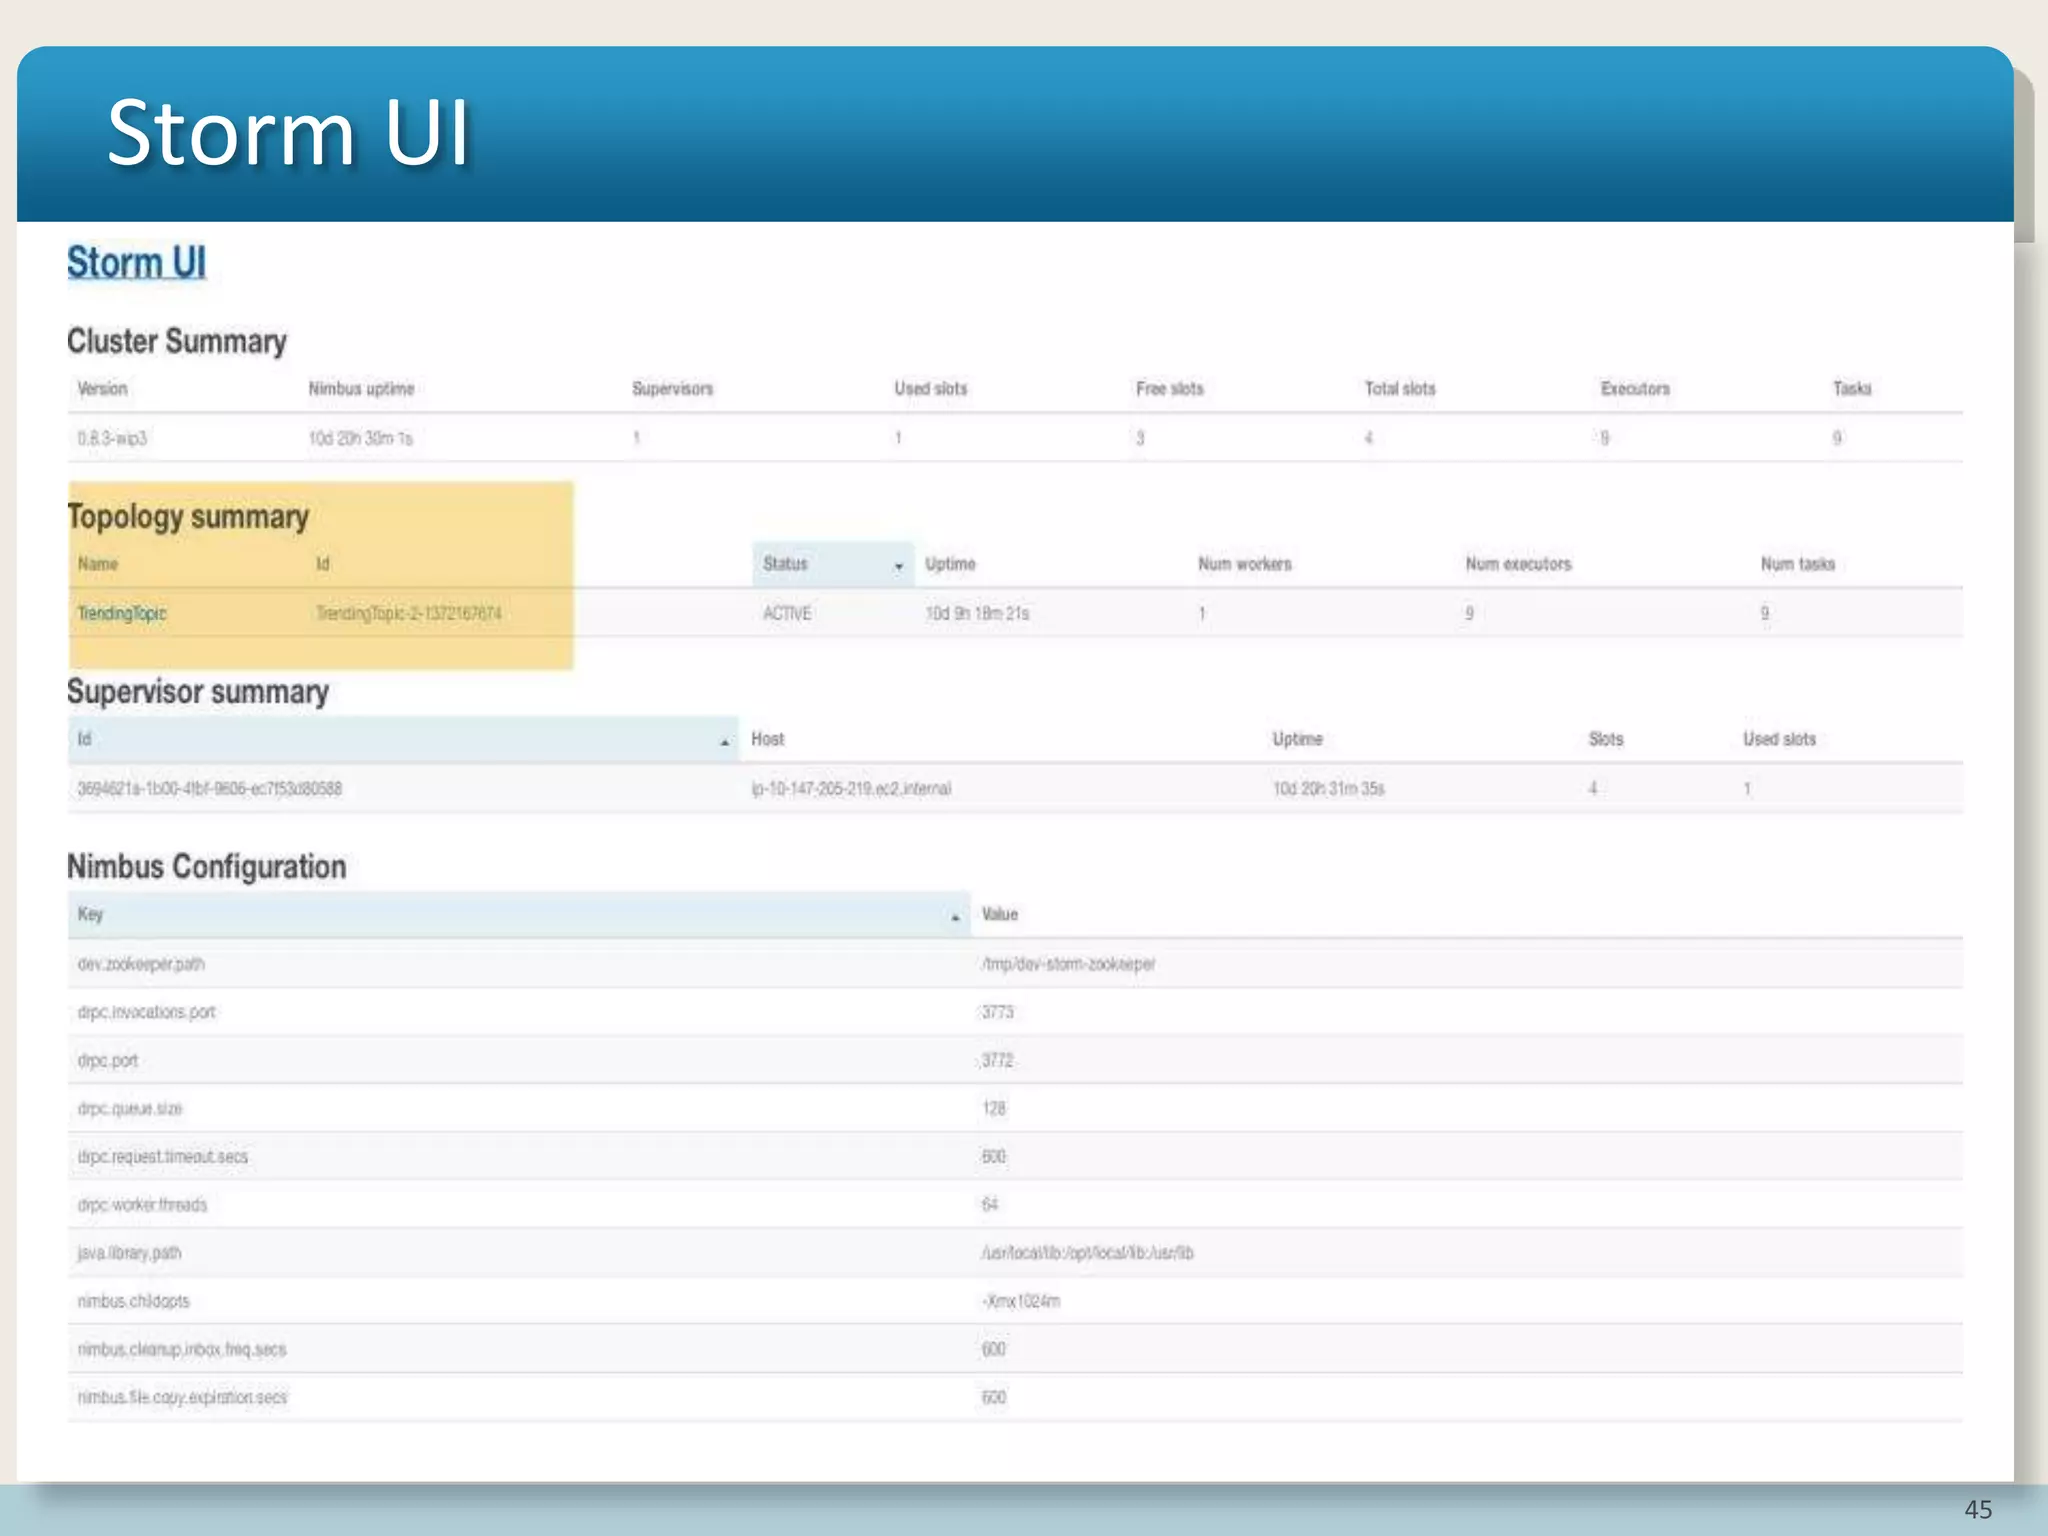Click the dev.zookeeper.path config row
Screen dimensions: 2048x1536
[x=141, y=964]
